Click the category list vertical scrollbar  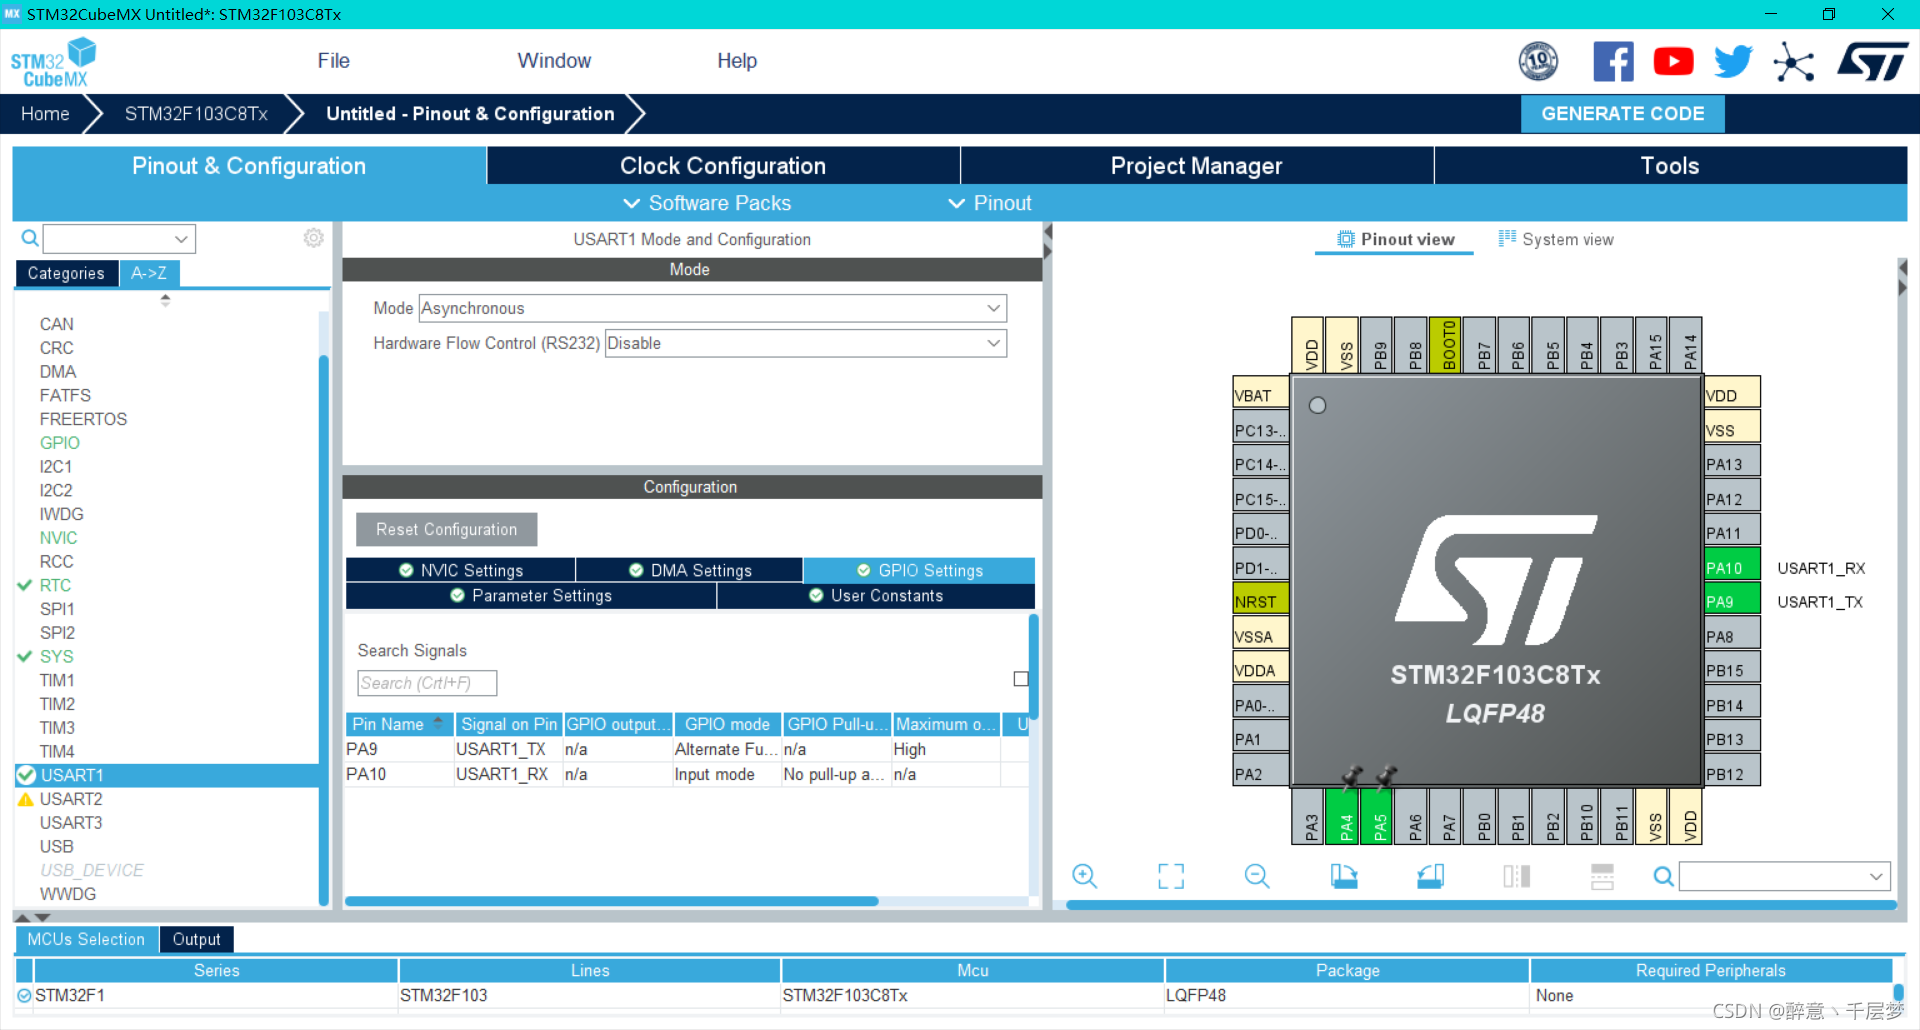(324, 630)
